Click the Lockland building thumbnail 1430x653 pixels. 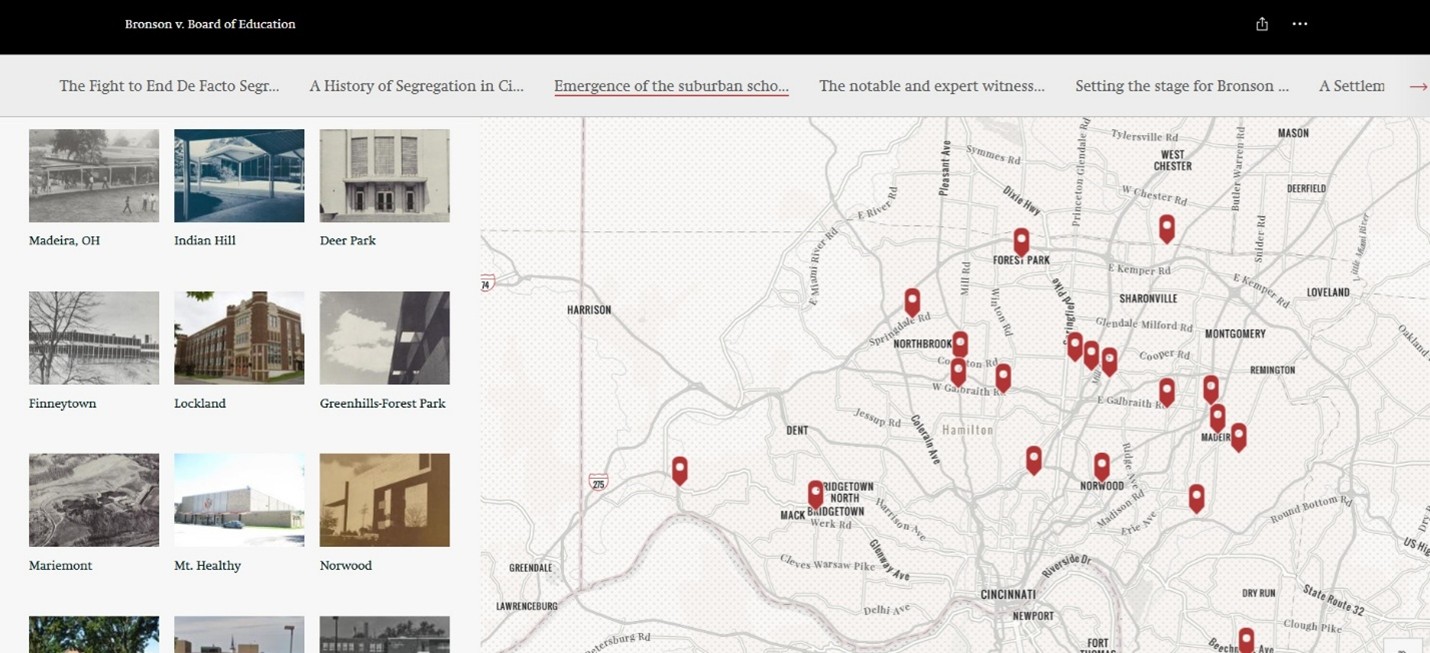(238, 338)
